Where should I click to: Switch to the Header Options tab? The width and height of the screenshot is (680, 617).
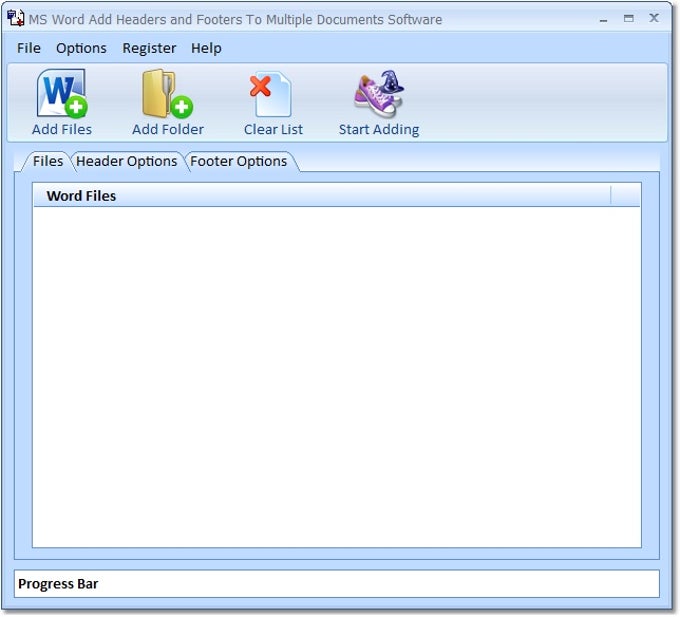click(x=127, y=161)
